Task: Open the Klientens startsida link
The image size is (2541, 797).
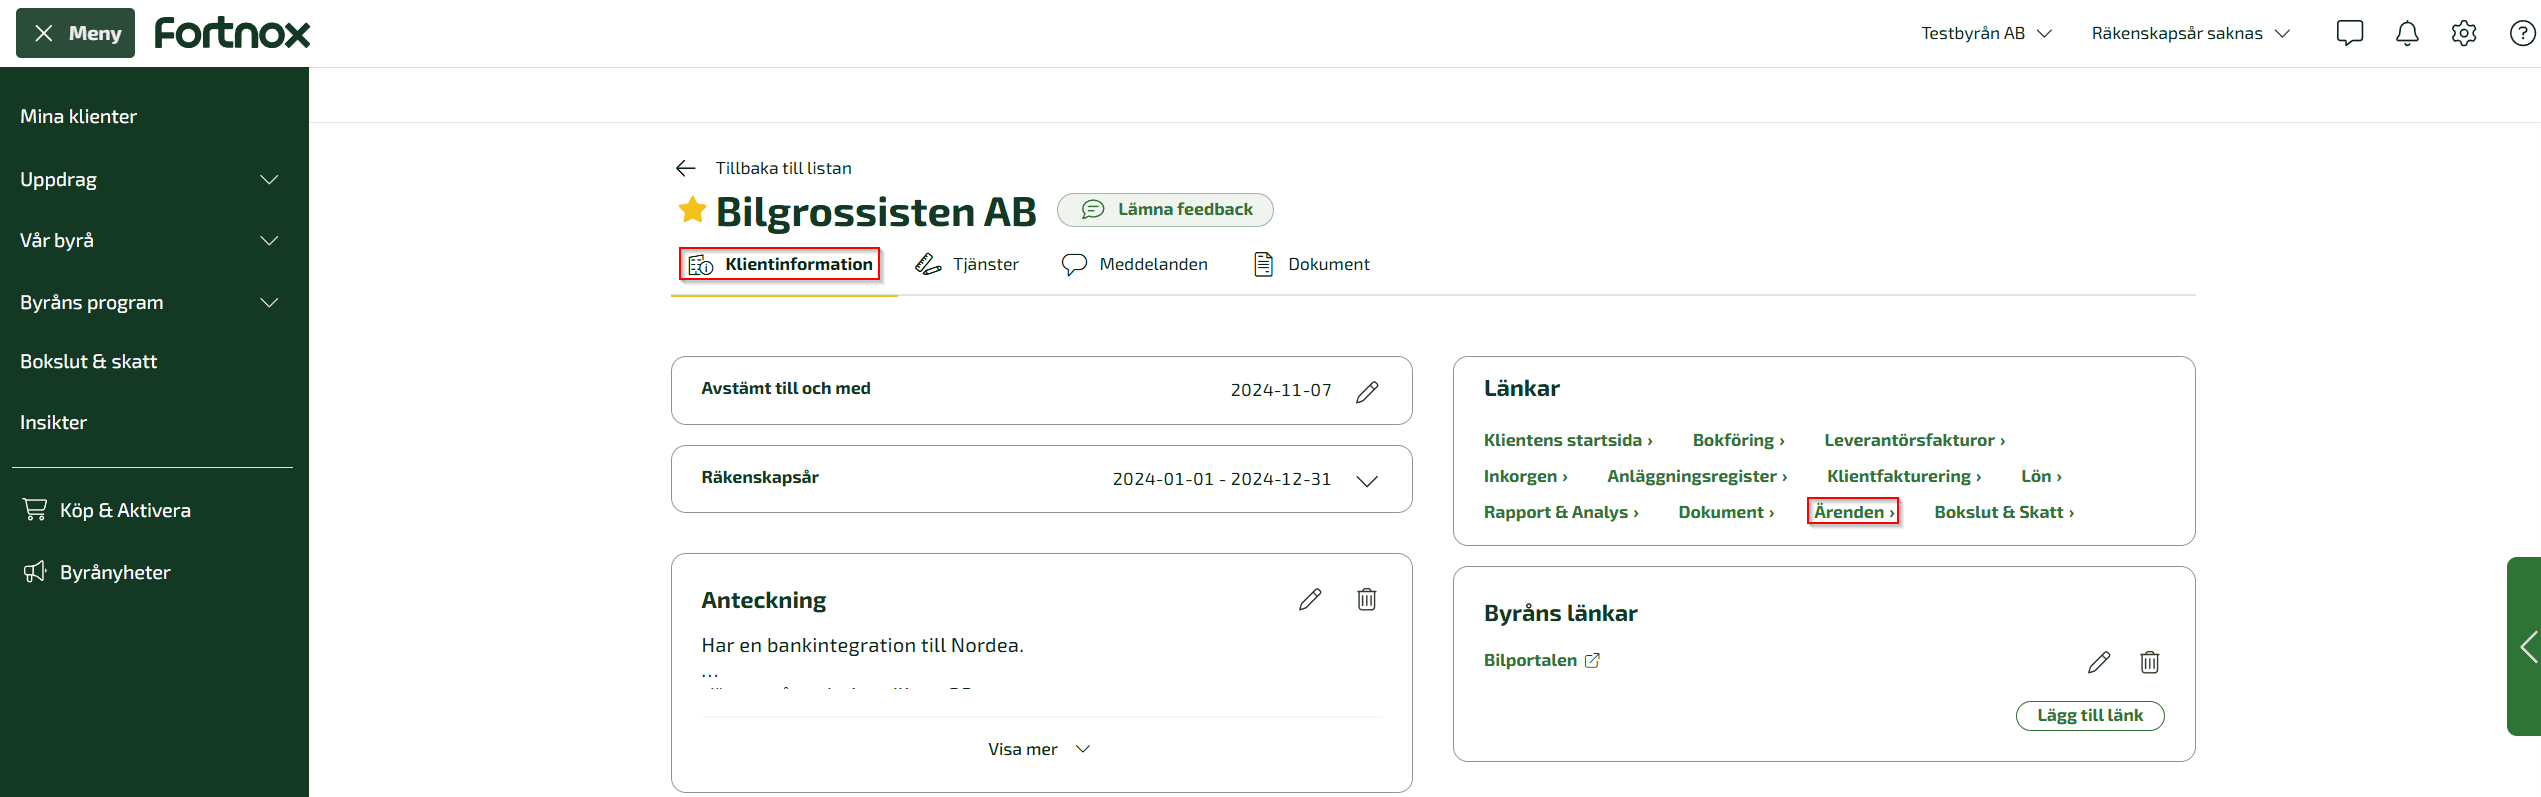Action: [1568, 440]
